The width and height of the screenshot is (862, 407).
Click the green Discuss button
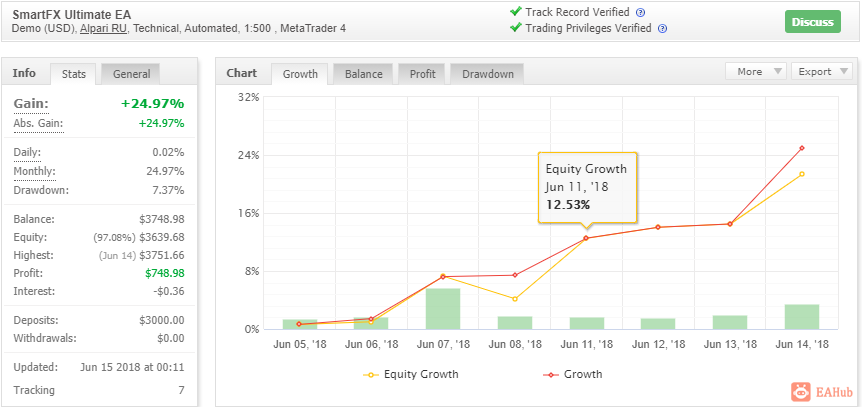click(813, 22)
